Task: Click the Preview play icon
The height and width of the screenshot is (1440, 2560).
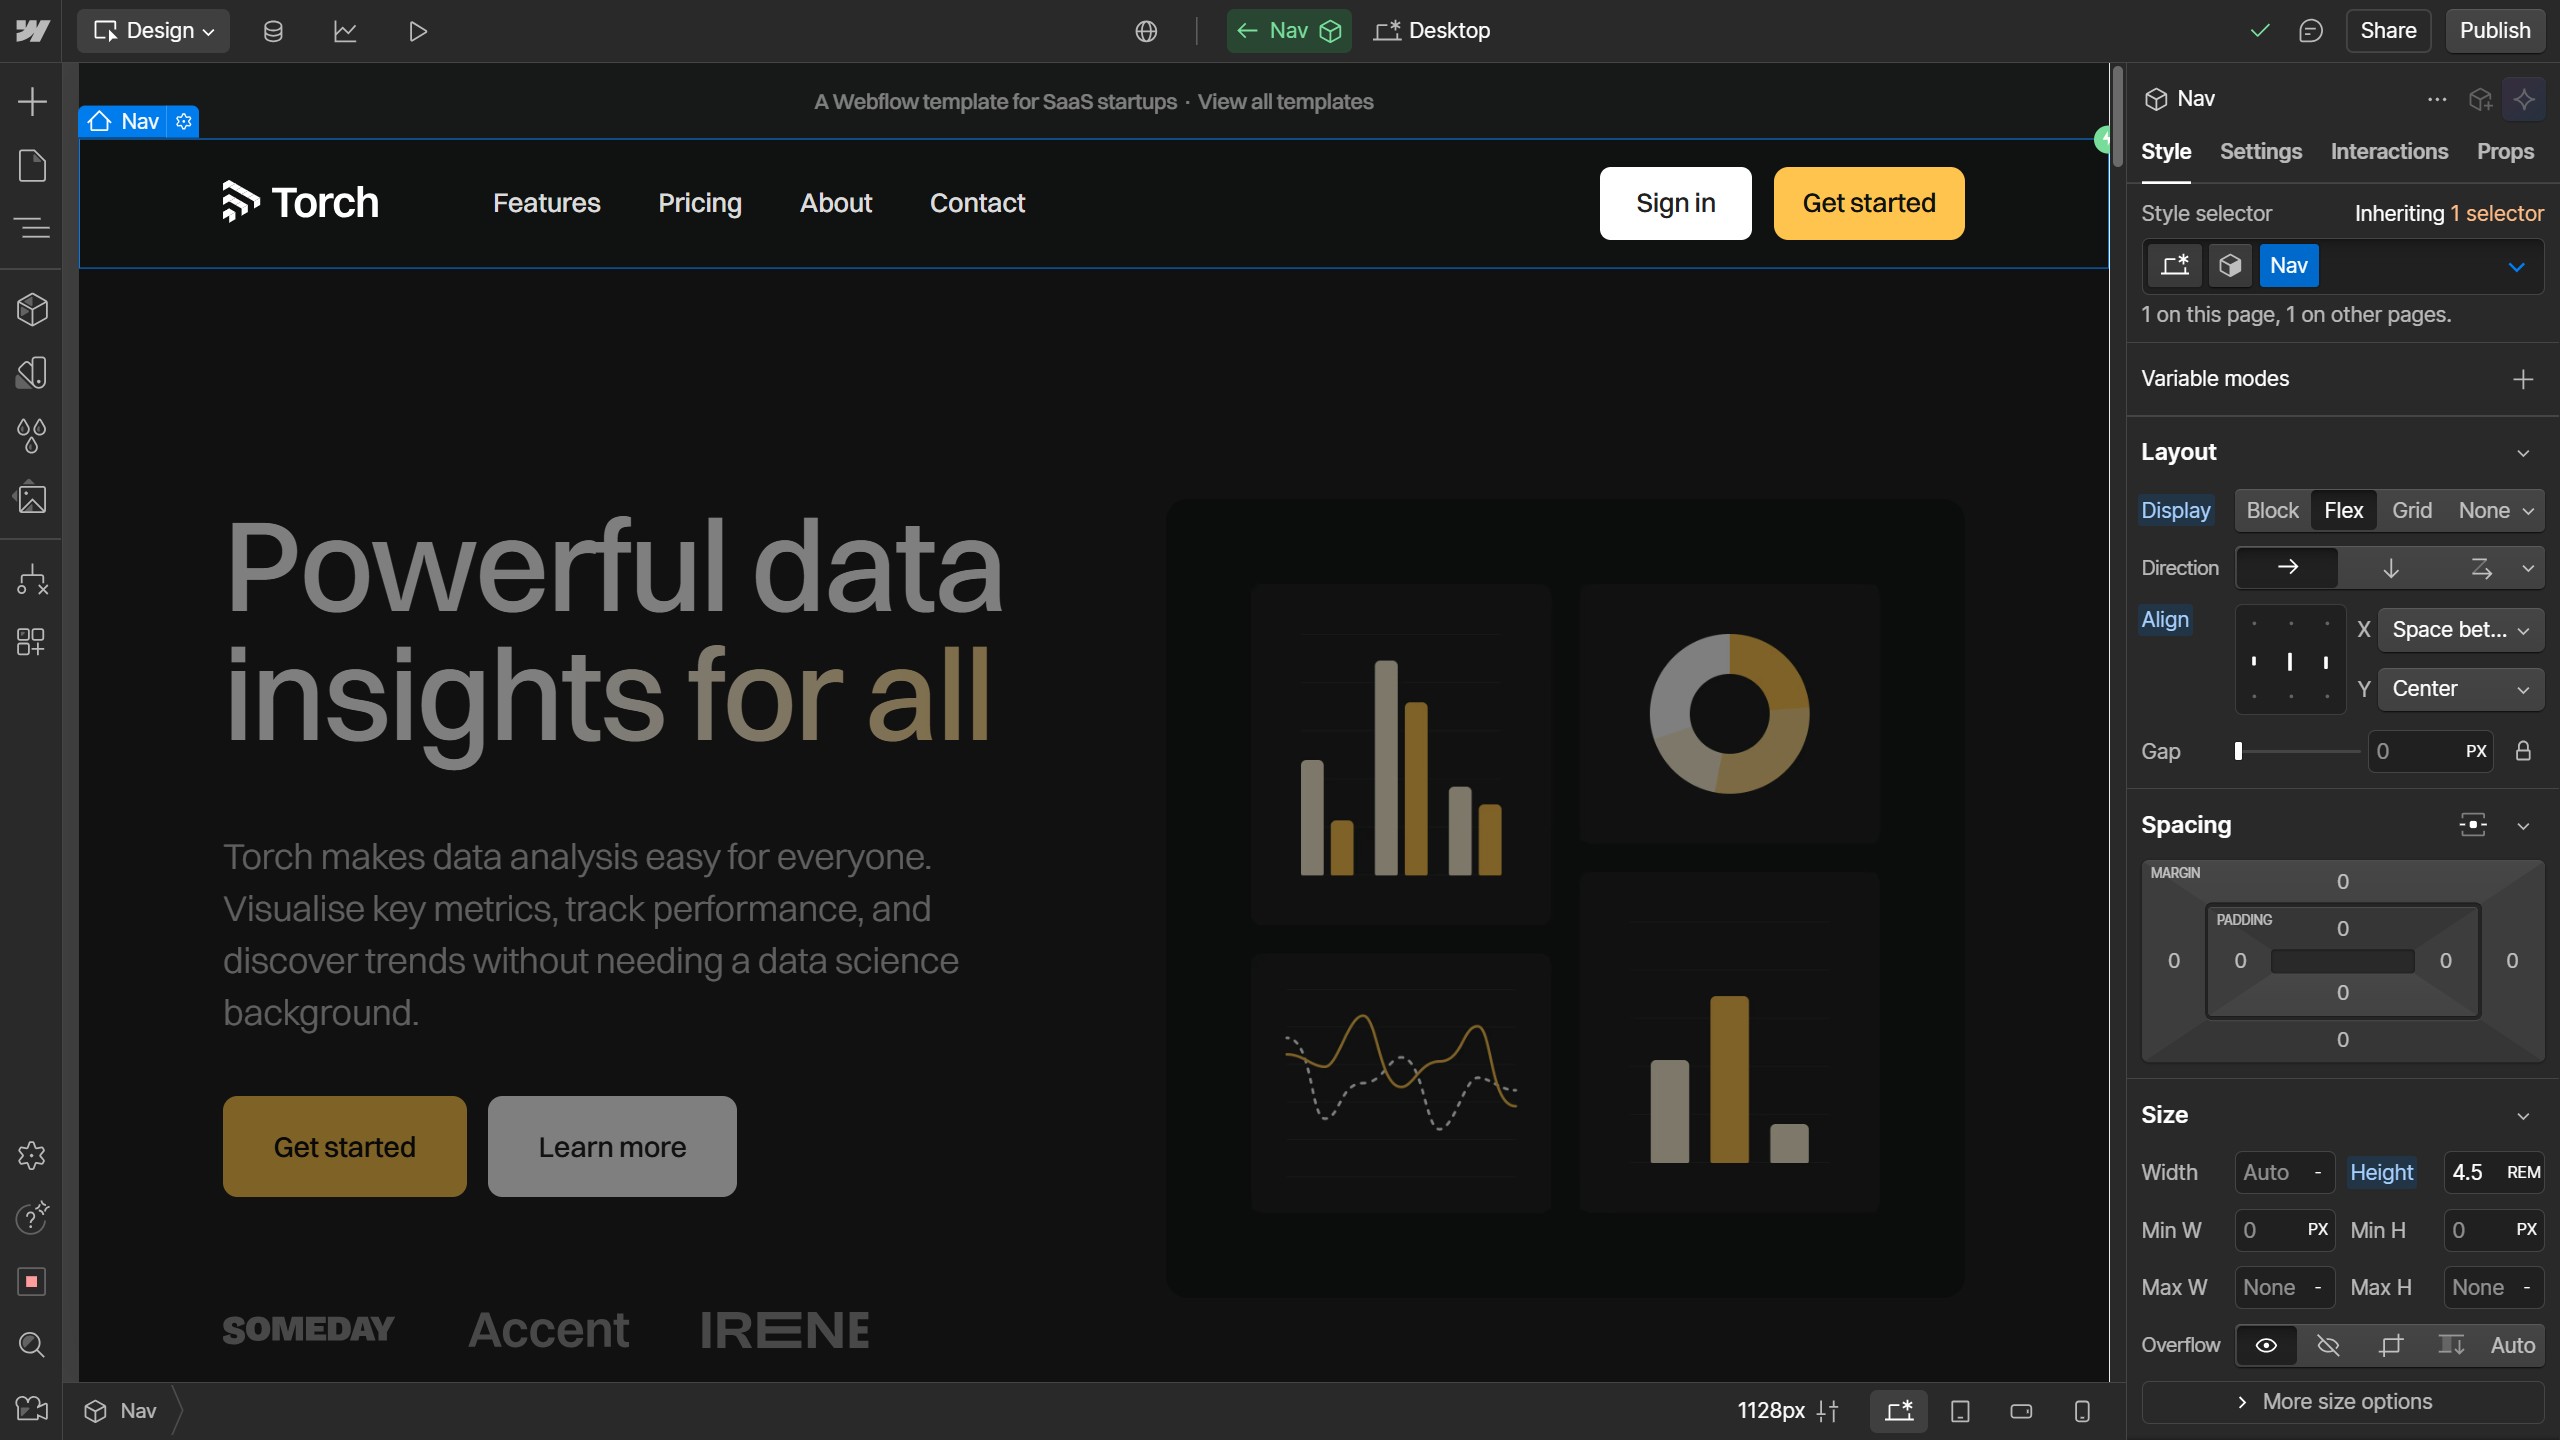Action: point(418,31)
